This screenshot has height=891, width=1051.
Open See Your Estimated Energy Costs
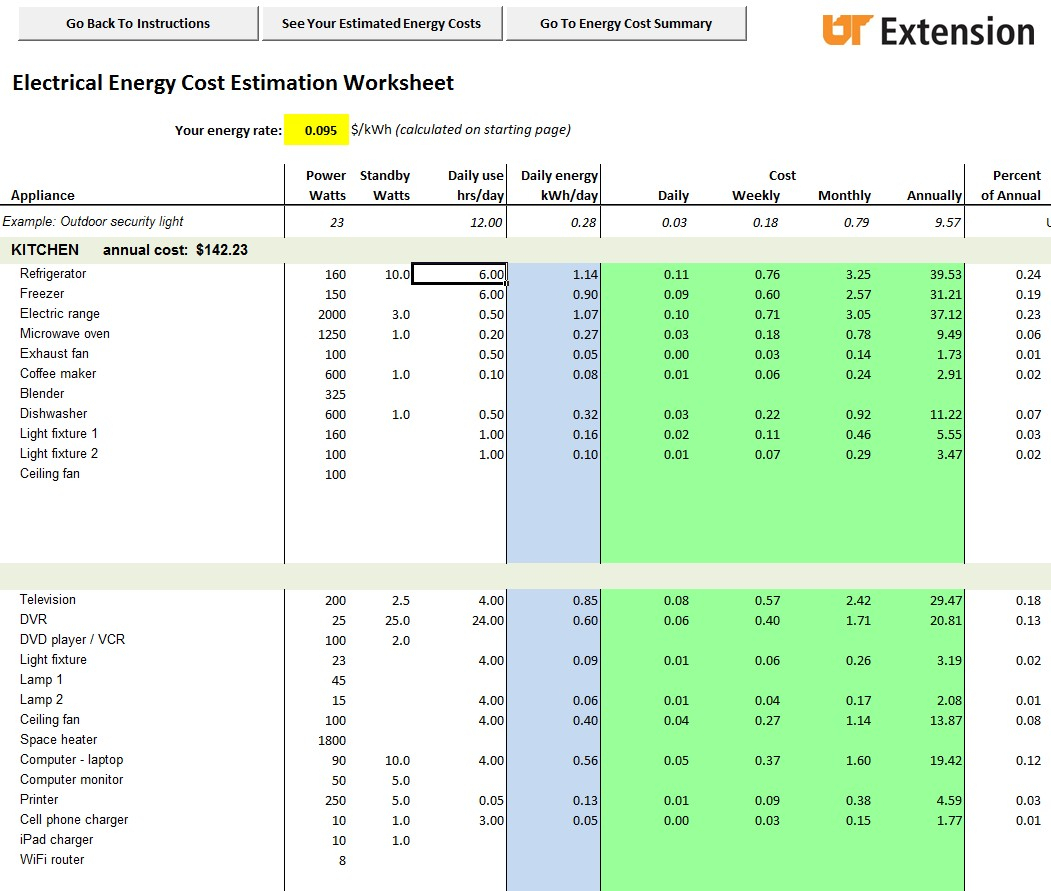(x=381, y=23)
